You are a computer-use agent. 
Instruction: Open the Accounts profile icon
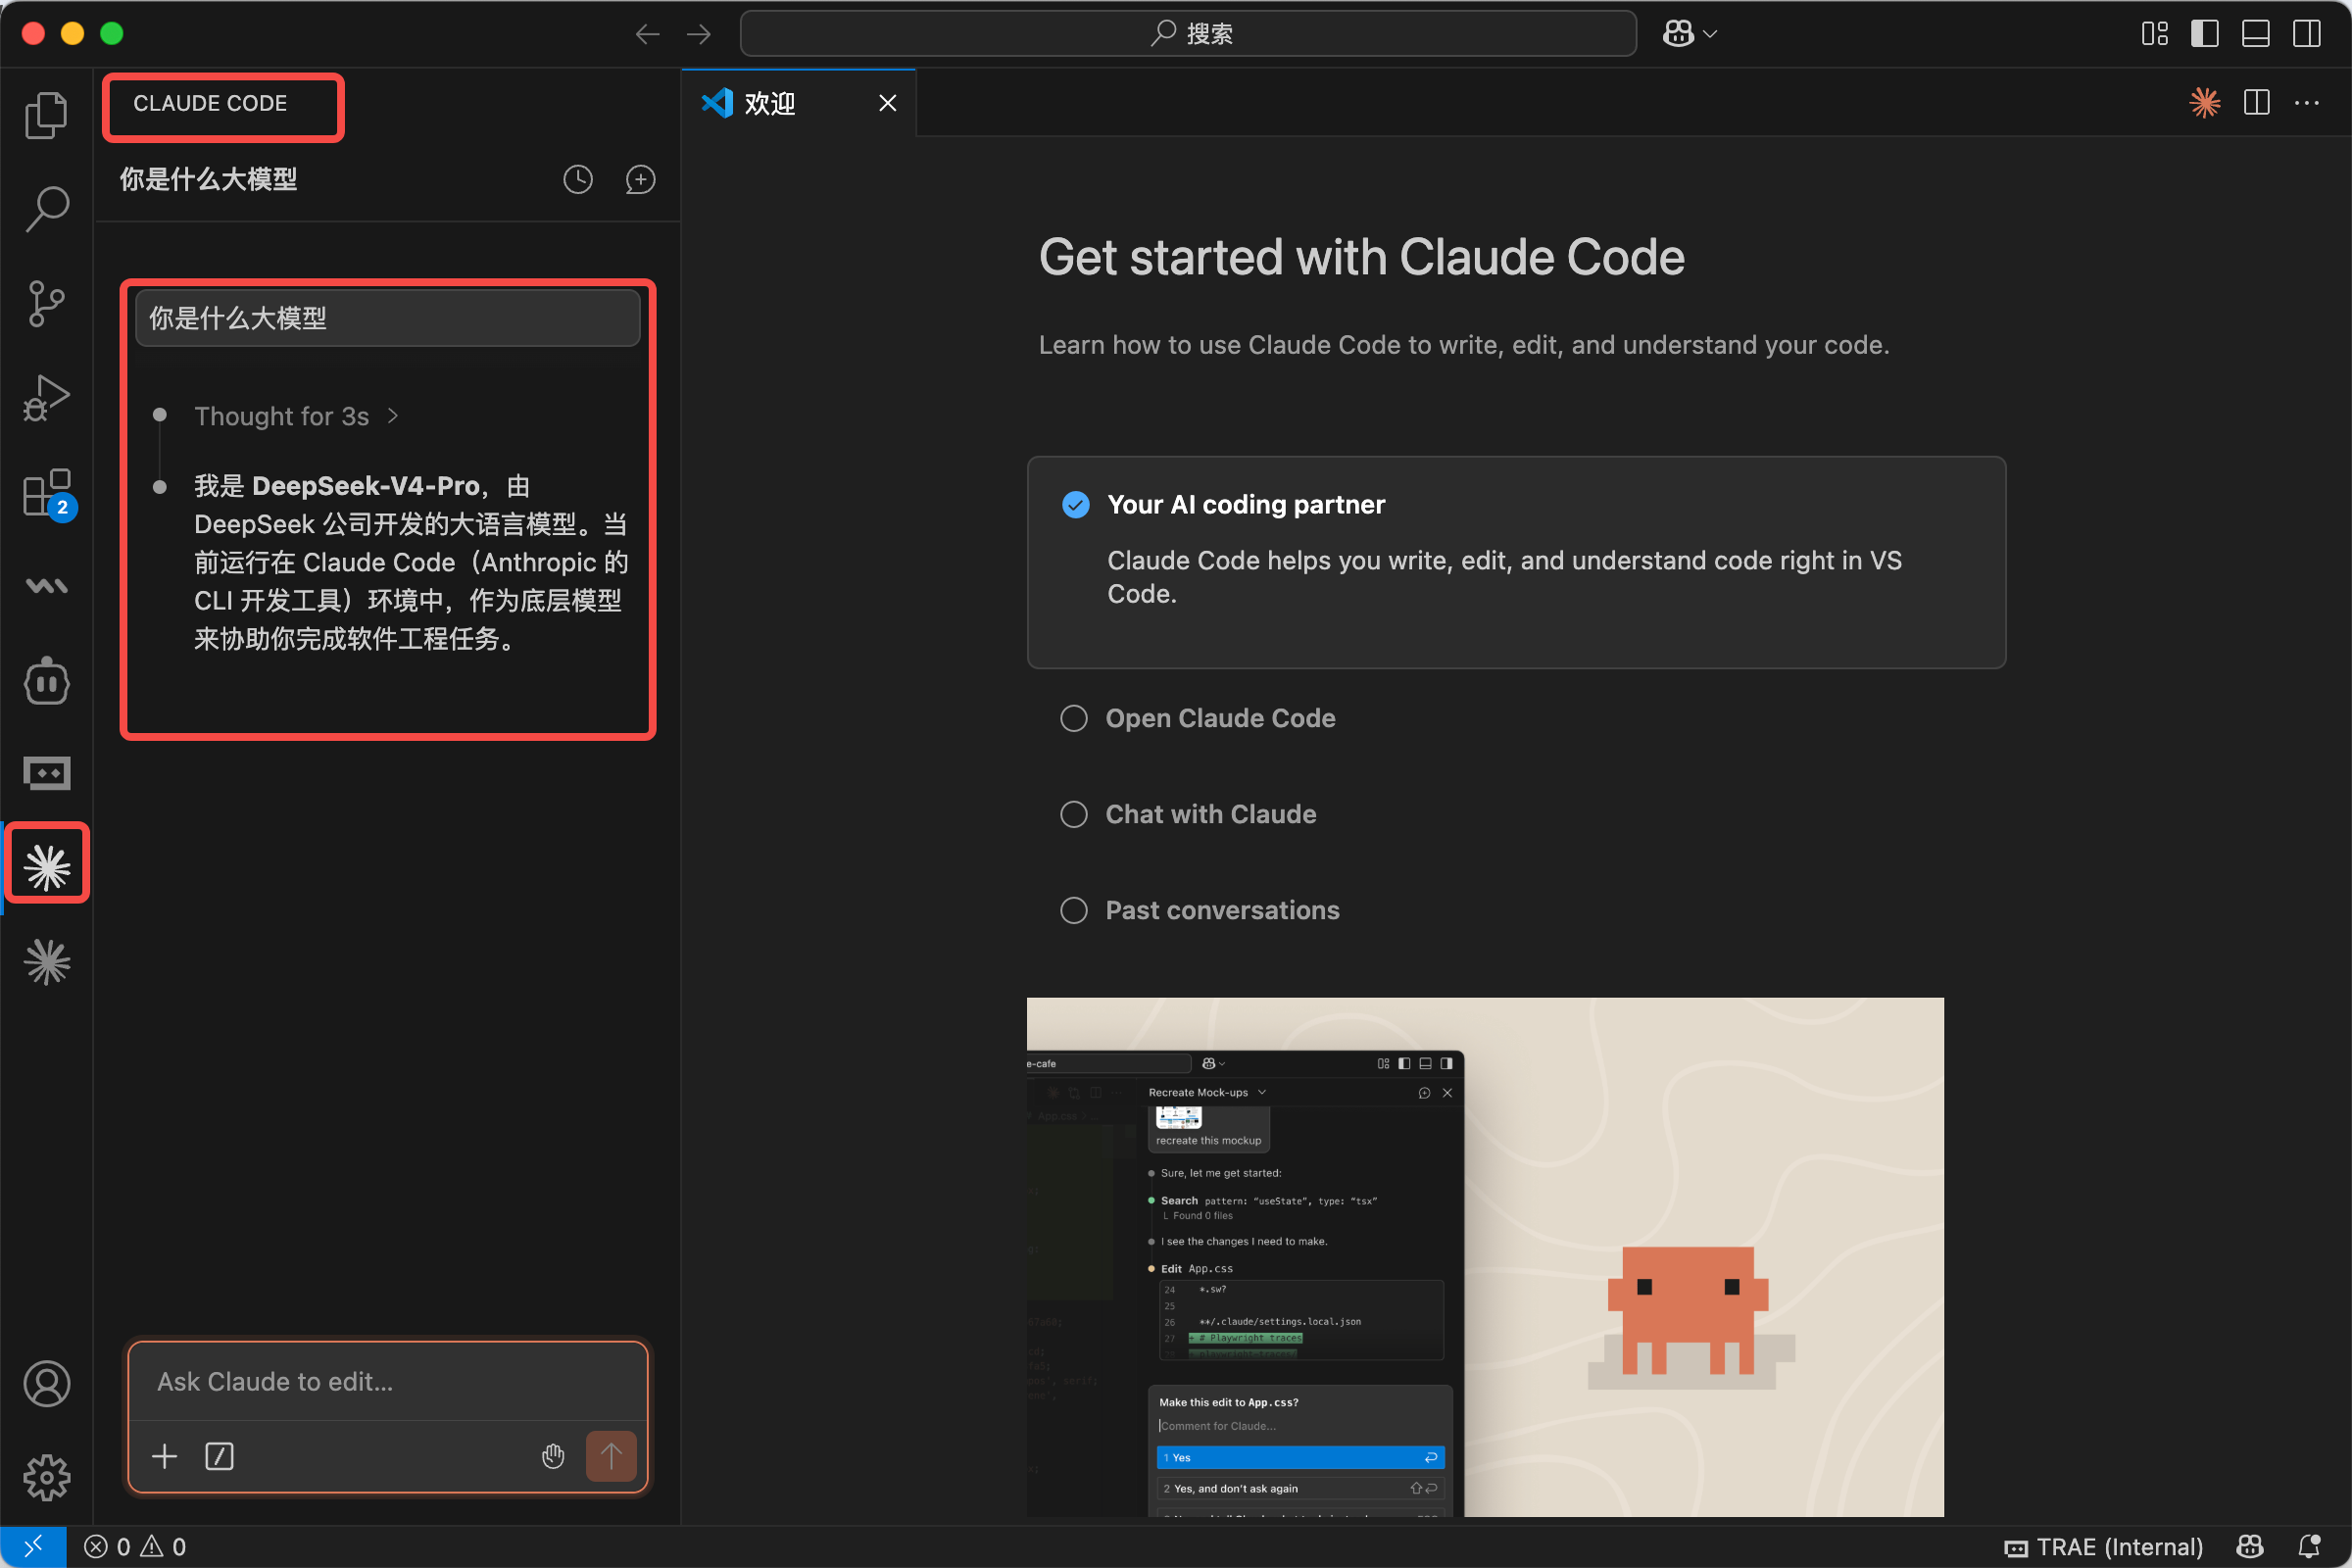pyautogui.click(x=46, y=1384)
